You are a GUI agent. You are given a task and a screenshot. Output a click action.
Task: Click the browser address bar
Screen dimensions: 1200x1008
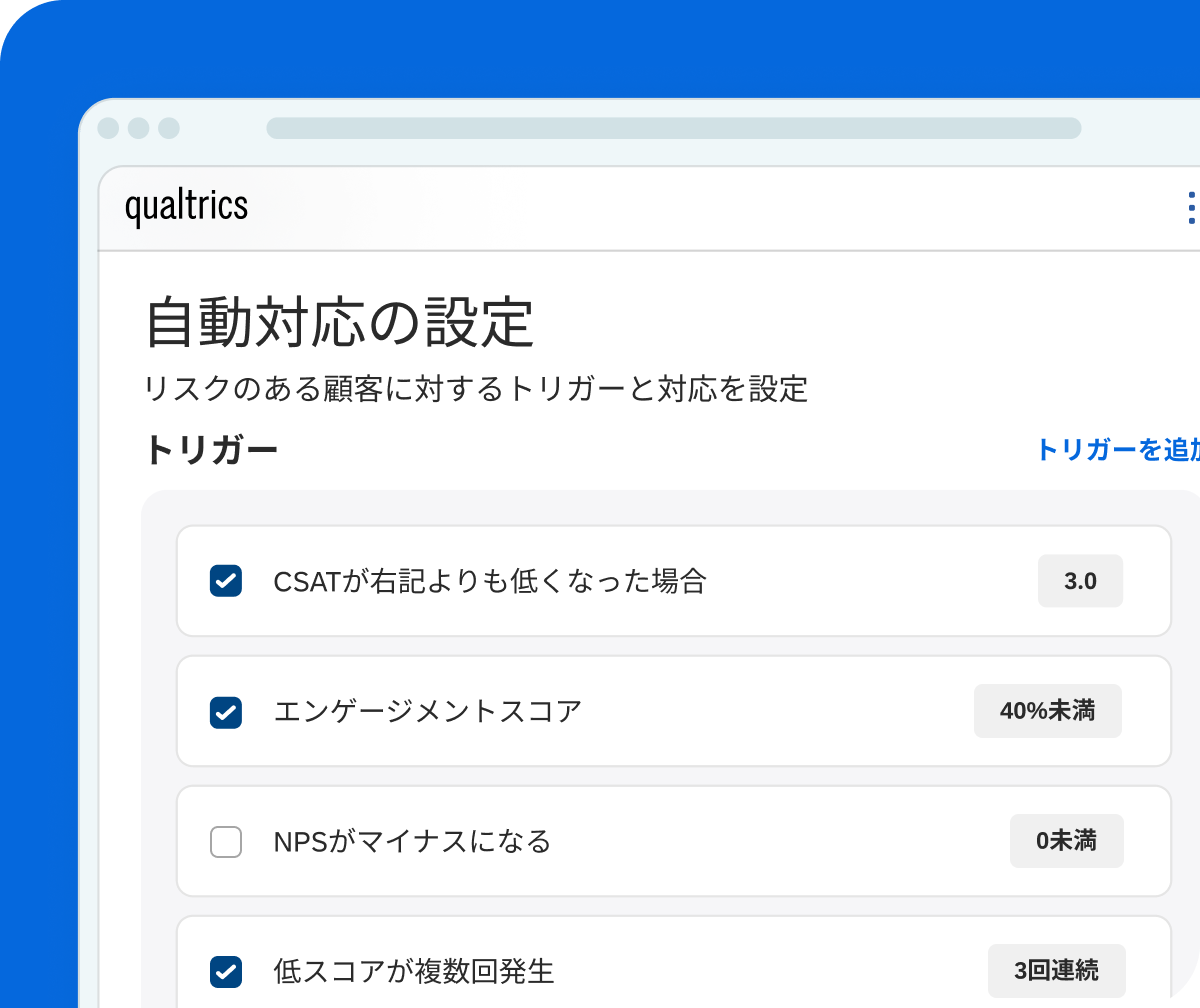click(673, 128)
